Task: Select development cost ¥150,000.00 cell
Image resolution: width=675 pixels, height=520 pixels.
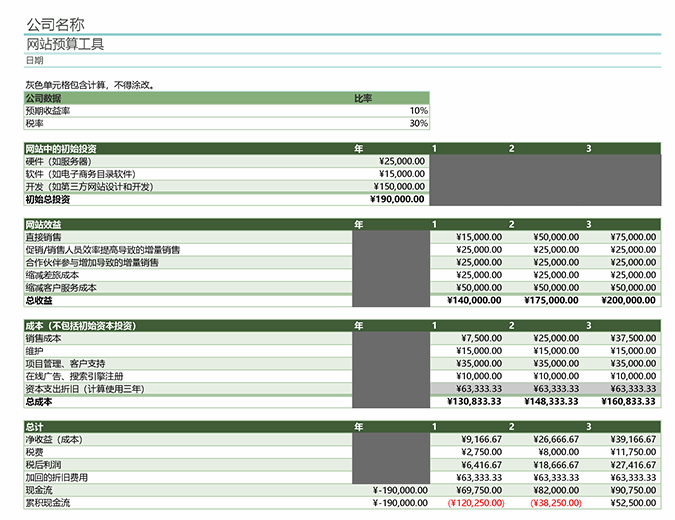Action: coord(399,186)
